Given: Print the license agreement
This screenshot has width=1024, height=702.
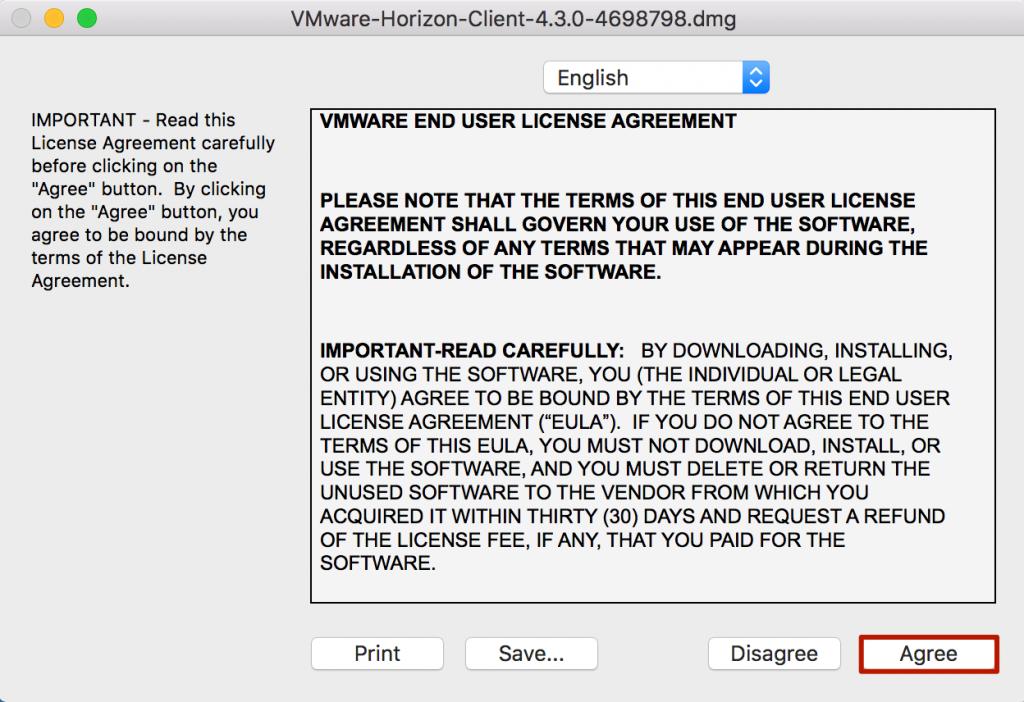Looking at the screenshot, I should pyautogui.click(x=377, y=654).
